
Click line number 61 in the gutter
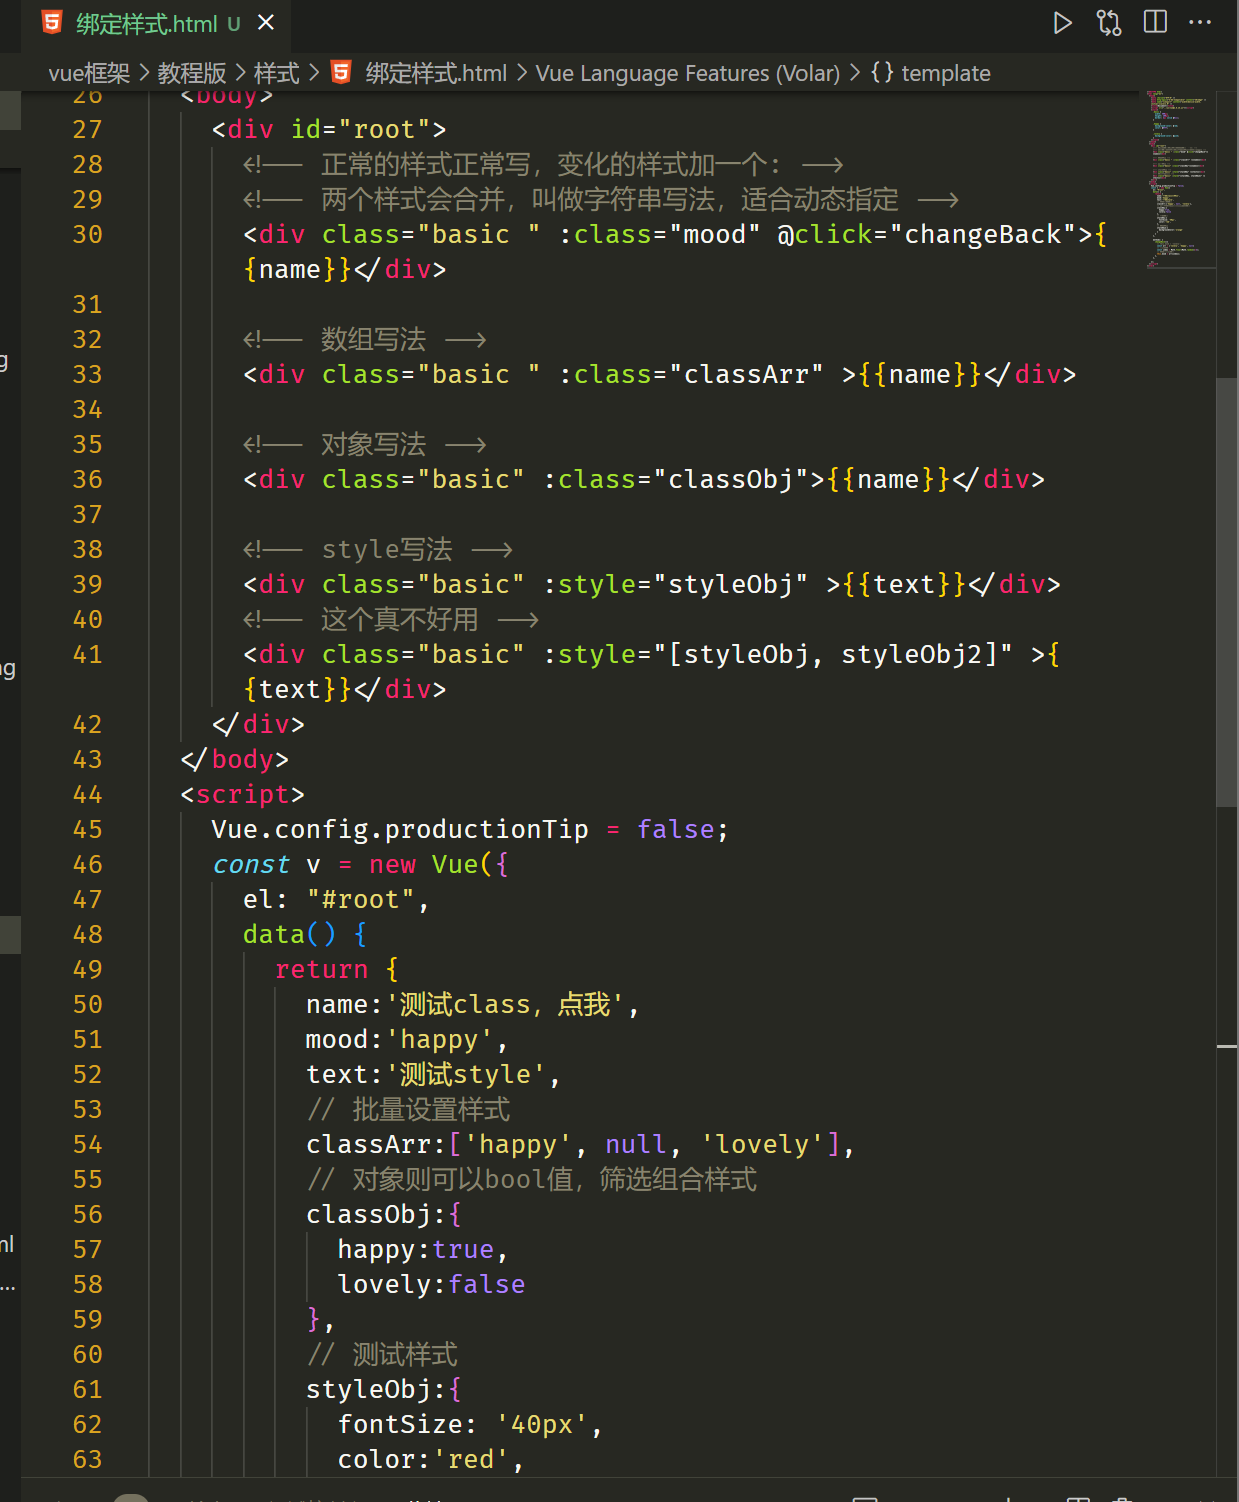(x=87, y=1389)
